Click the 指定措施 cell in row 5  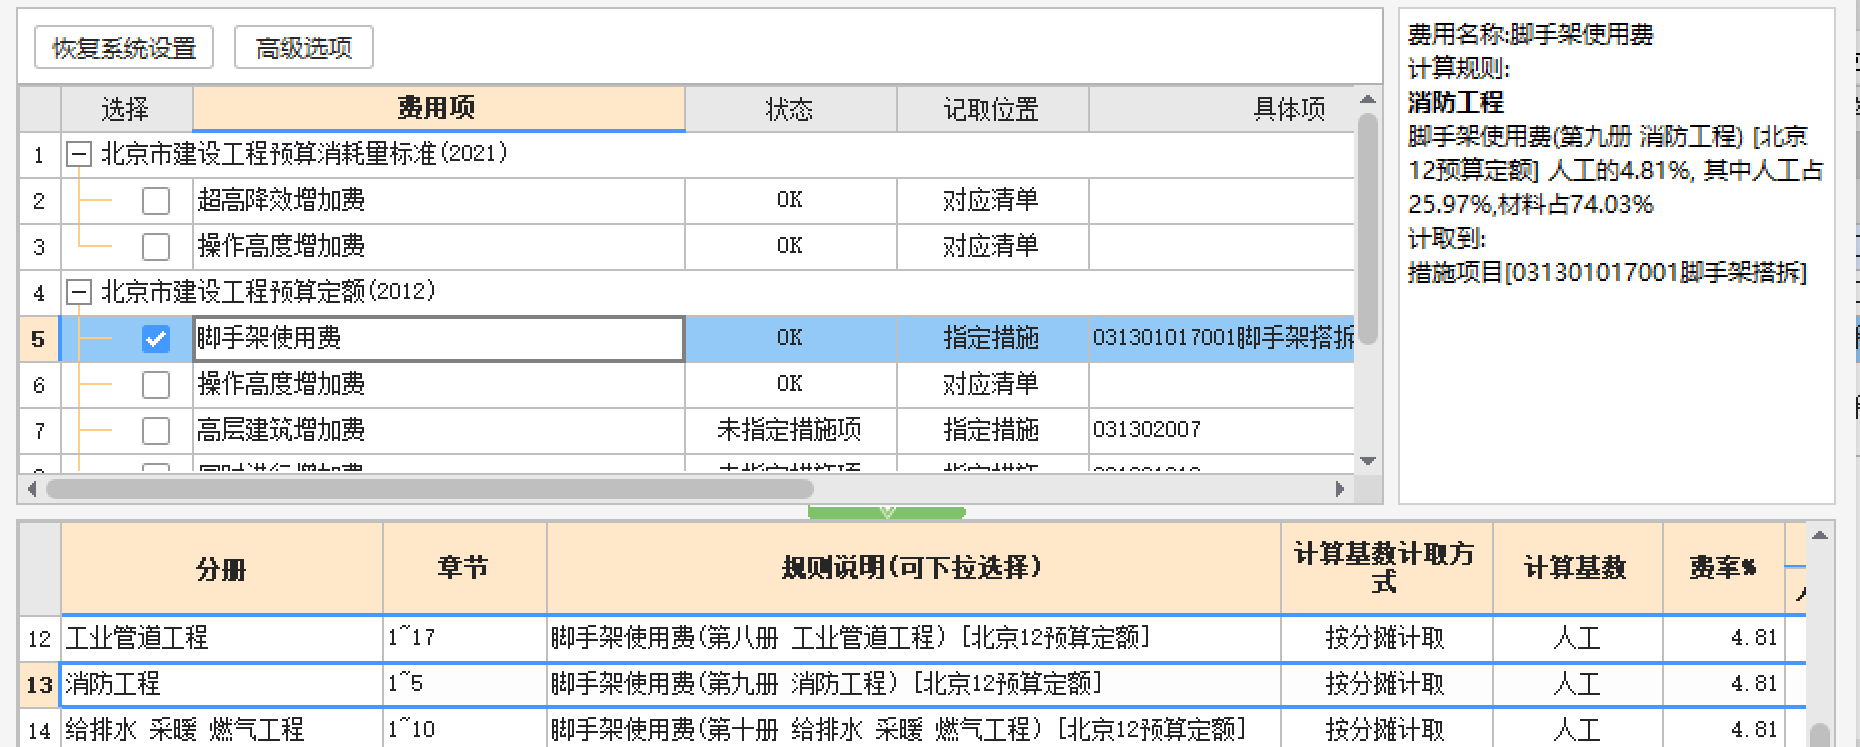(992, 339)
